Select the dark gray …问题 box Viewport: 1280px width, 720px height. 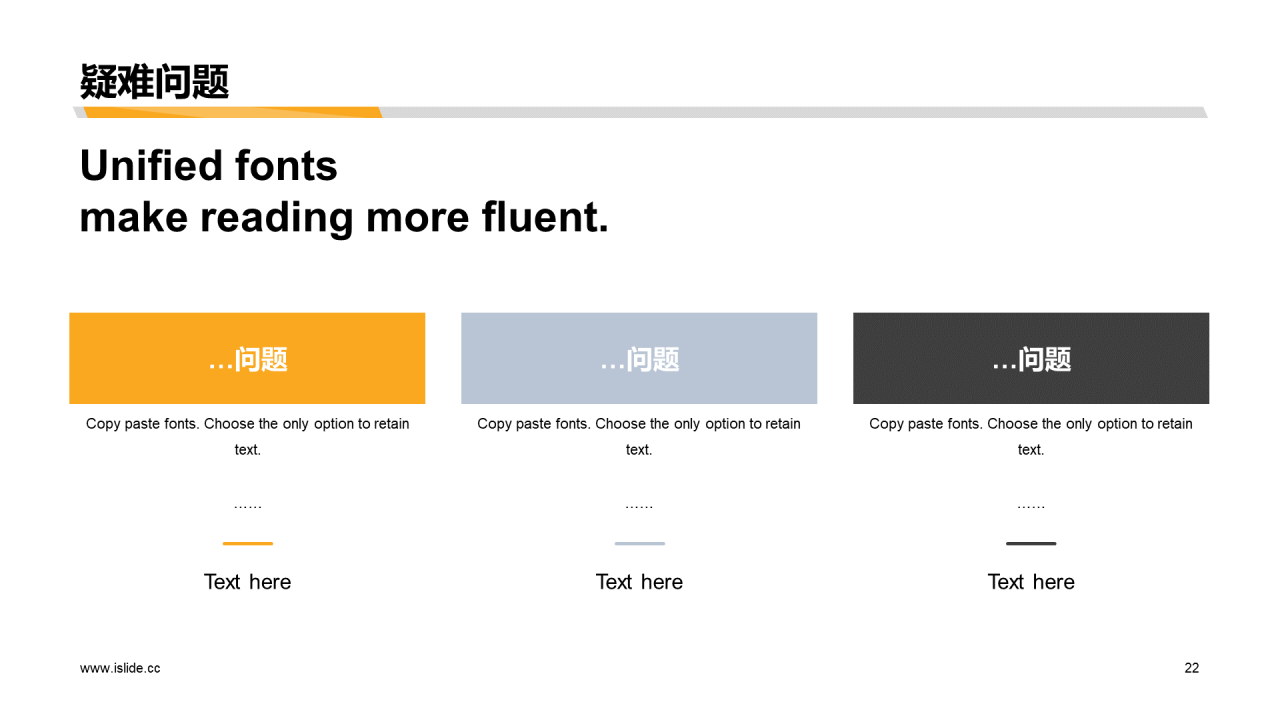tap(1031, 358)
